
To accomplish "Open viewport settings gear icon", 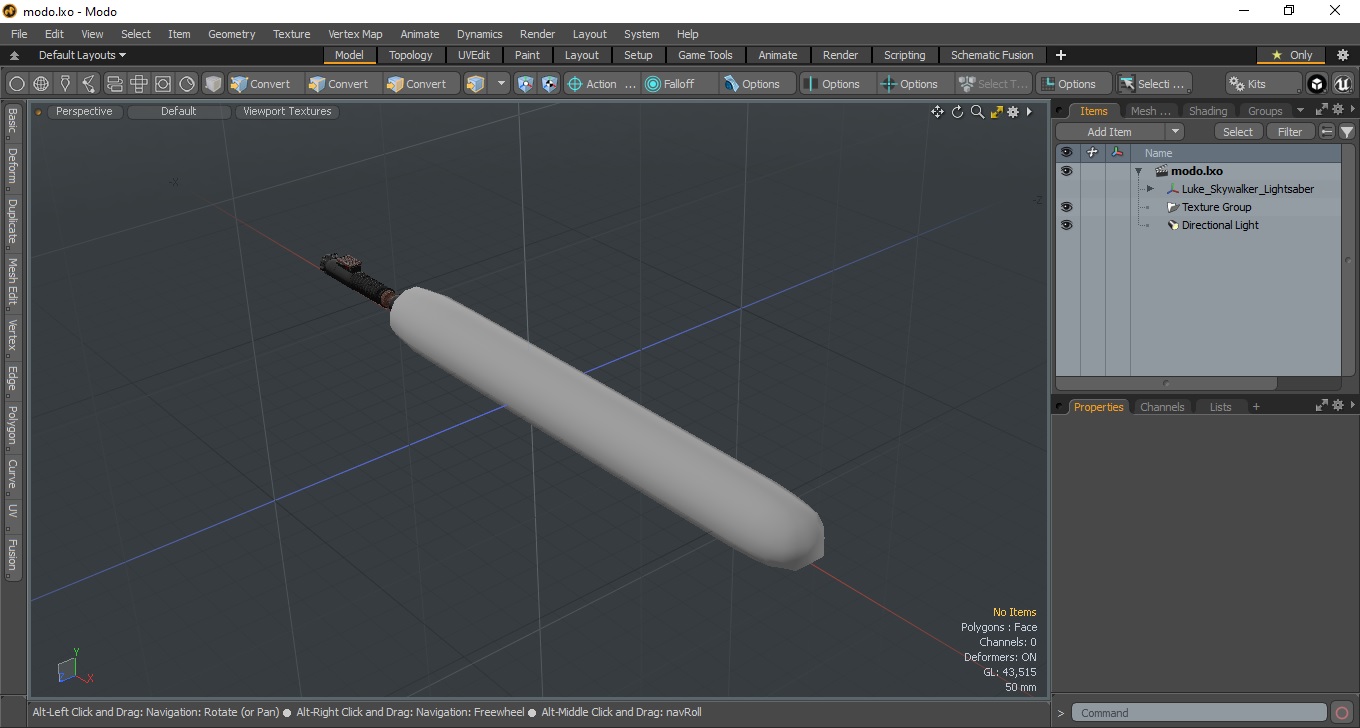I will point(1013,112).
